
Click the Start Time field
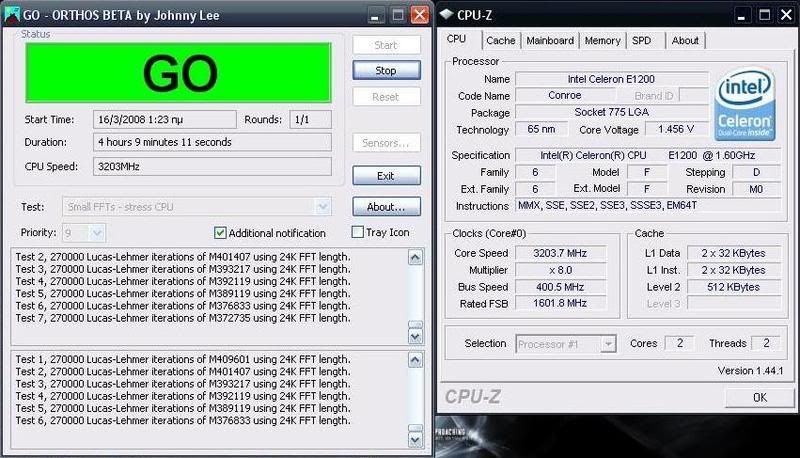pos(165,119)
